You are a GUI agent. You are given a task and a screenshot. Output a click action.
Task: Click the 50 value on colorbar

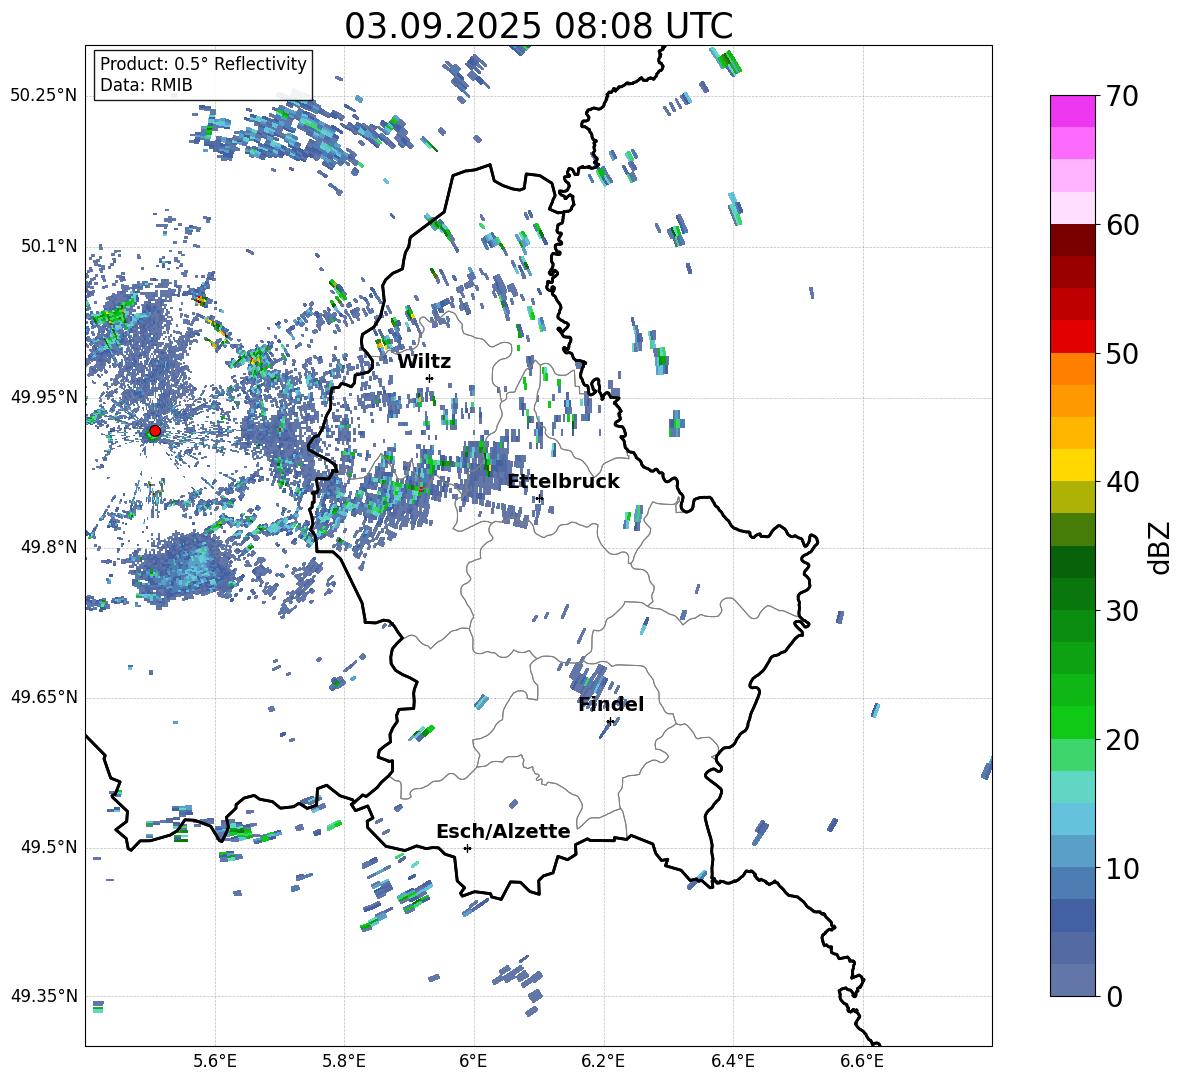coord(1122,354)
